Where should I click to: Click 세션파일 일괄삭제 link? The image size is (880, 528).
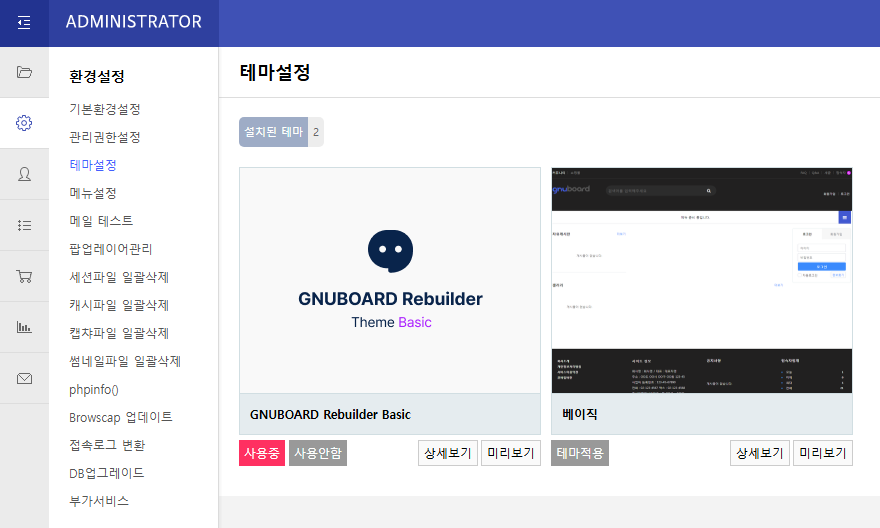pos(119,277)
